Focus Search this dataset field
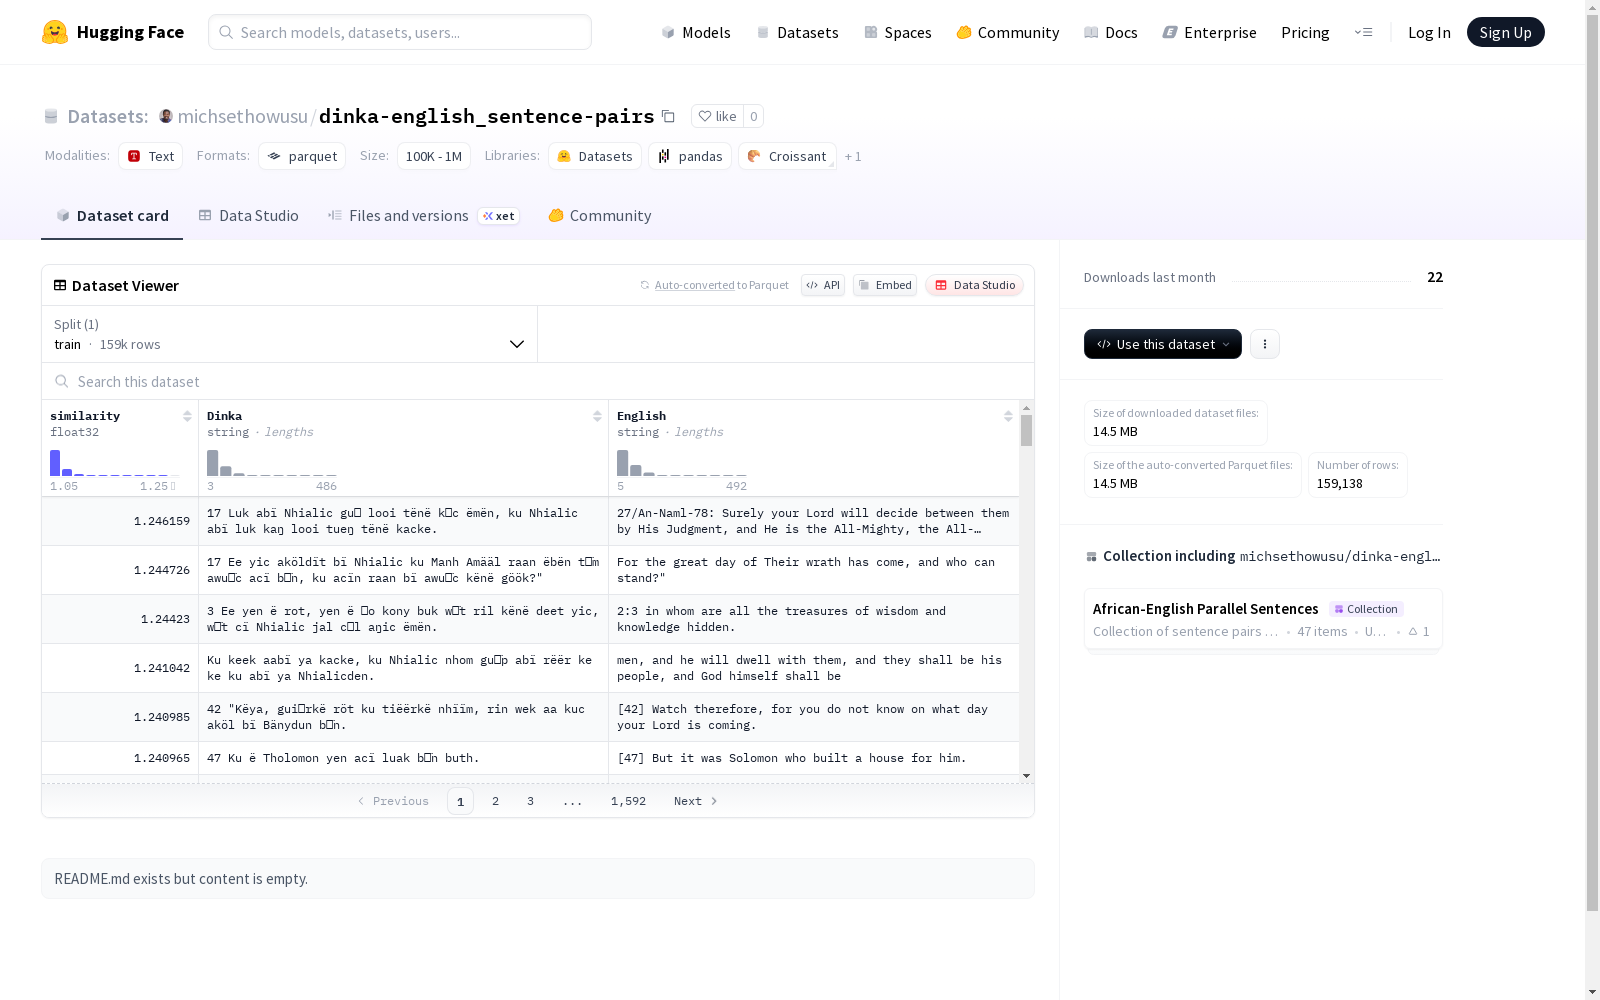The image size is (1600, 1000). (538, 381)
